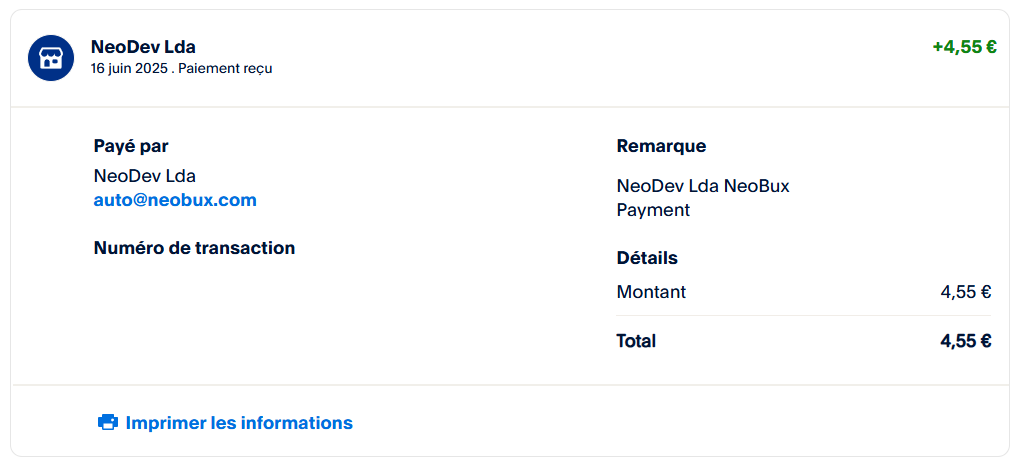Open the auto@neobux.com email link
The image size is (1013, 465).
point(175,200)
